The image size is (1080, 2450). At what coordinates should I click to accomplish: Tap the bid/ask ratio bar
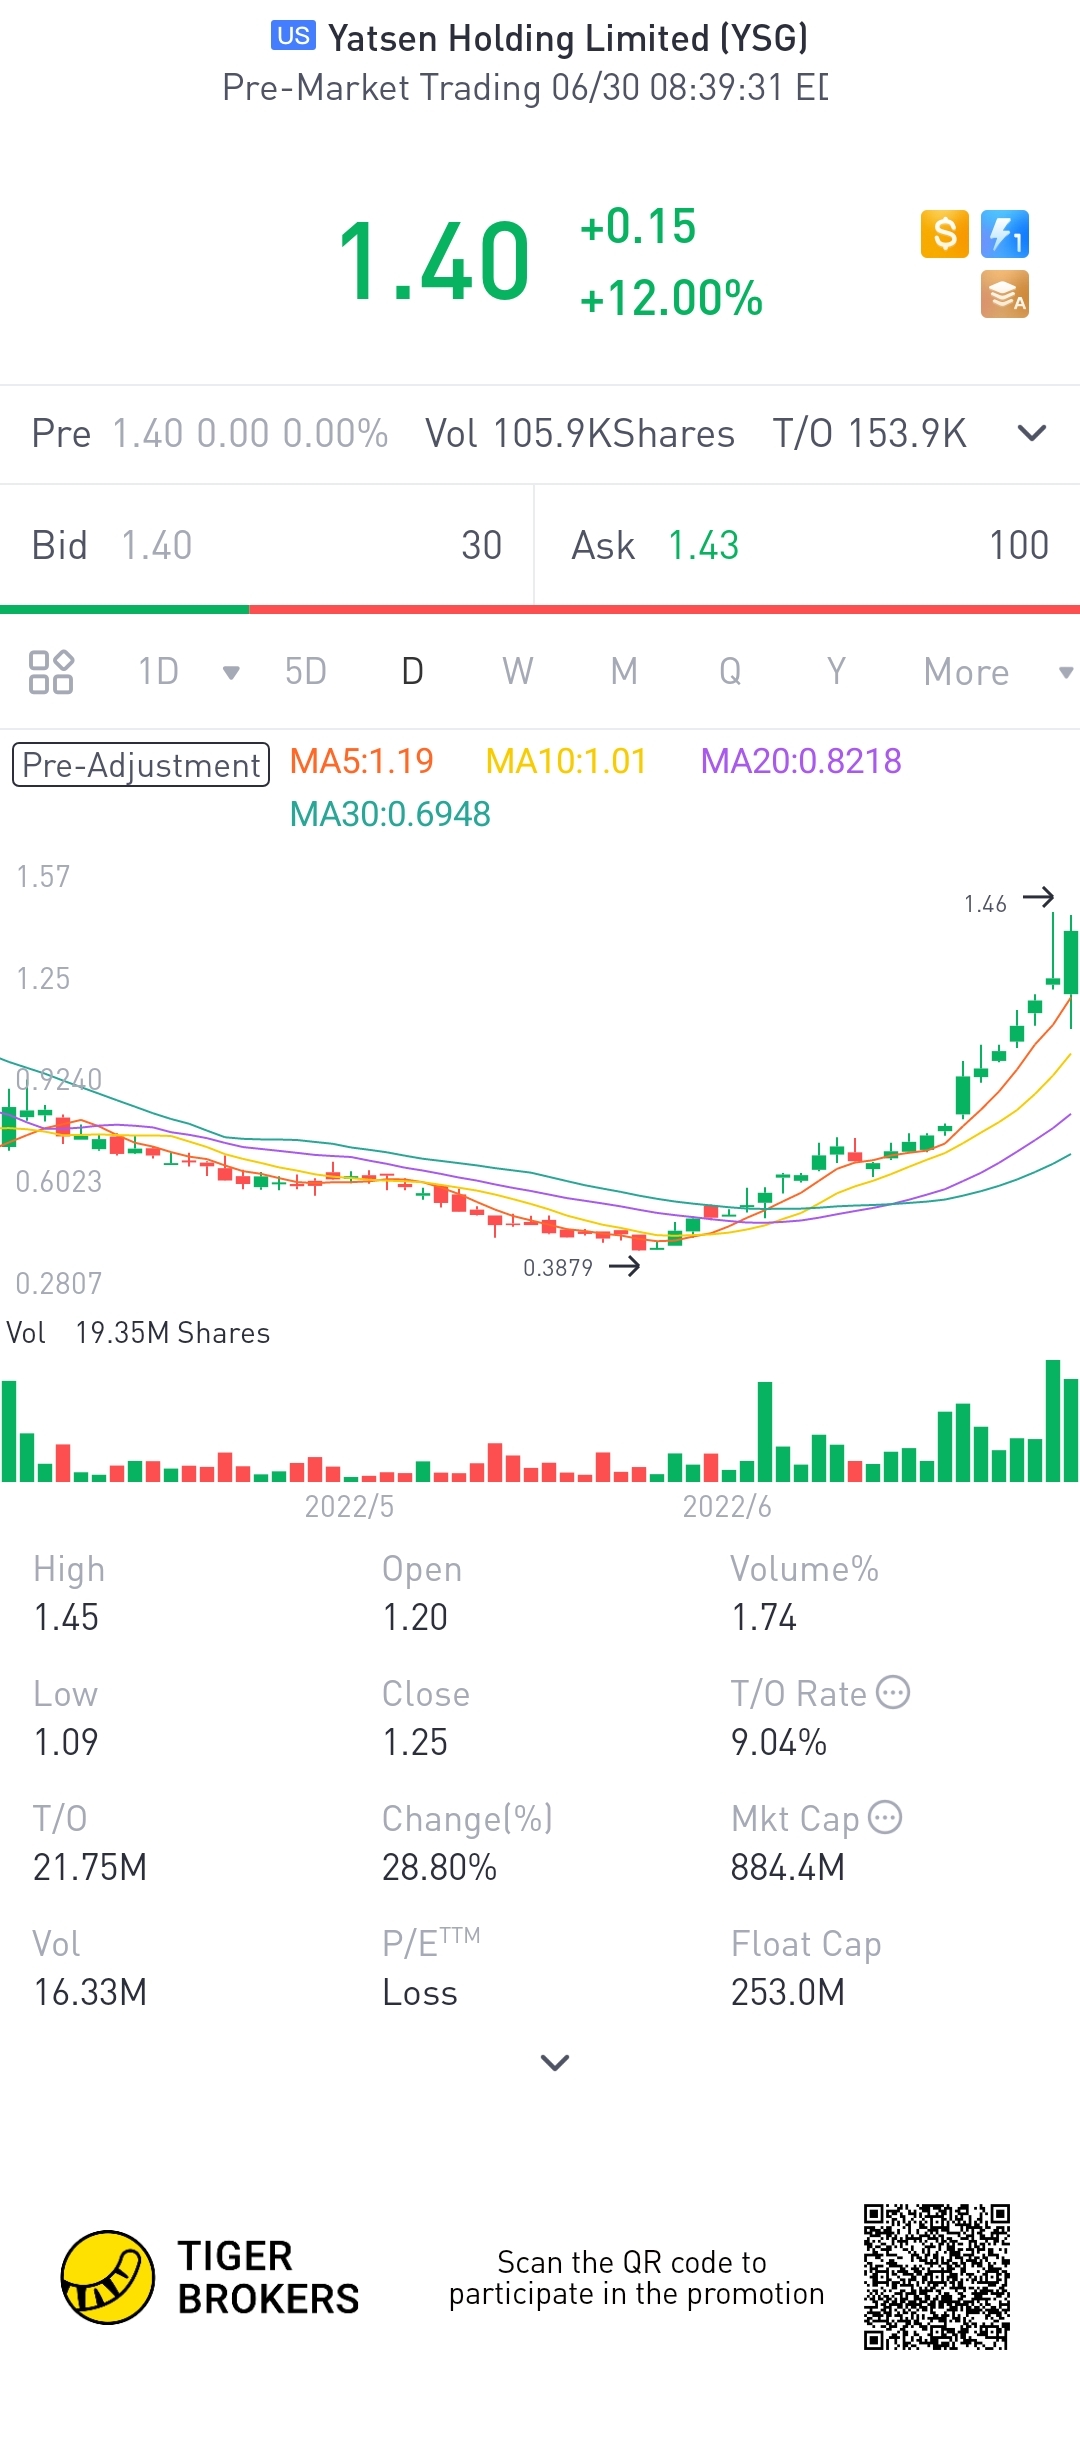[x=540, y=609]
